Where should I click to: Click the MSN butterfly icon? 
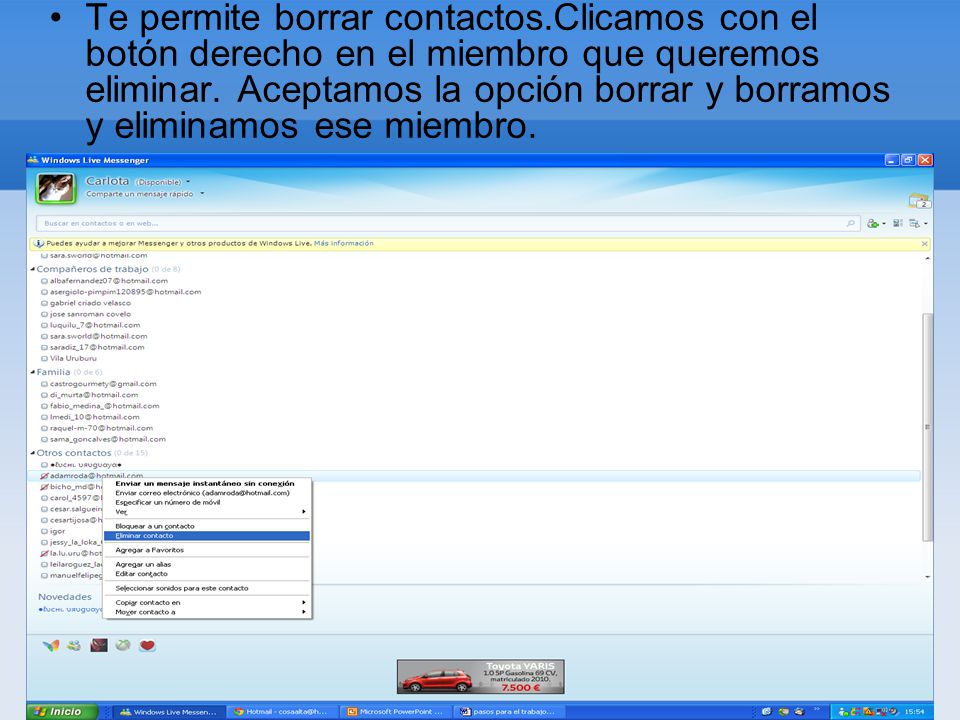point(51,645)
